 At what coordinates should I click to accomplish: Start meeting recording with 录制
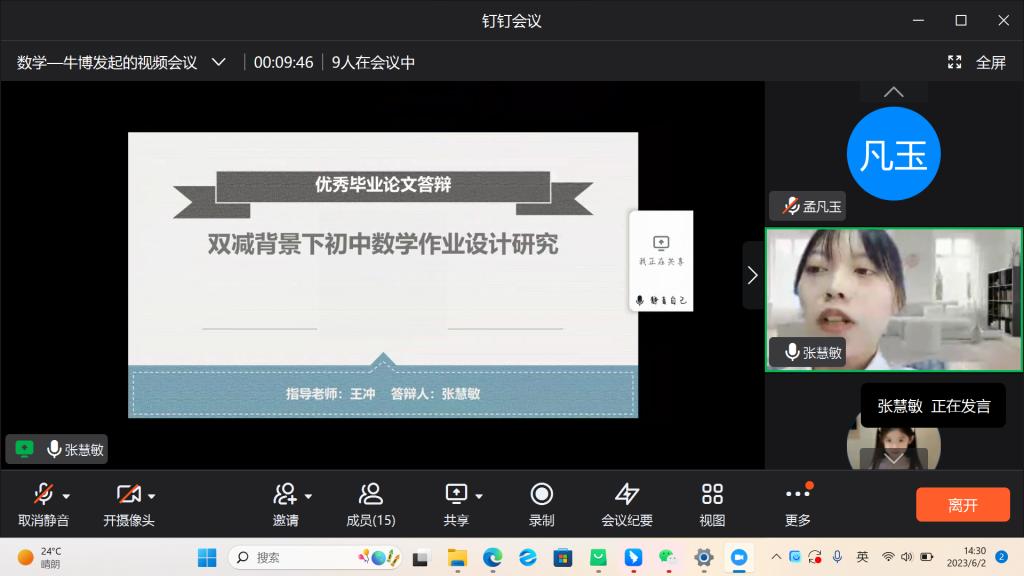tap(541, 495)
